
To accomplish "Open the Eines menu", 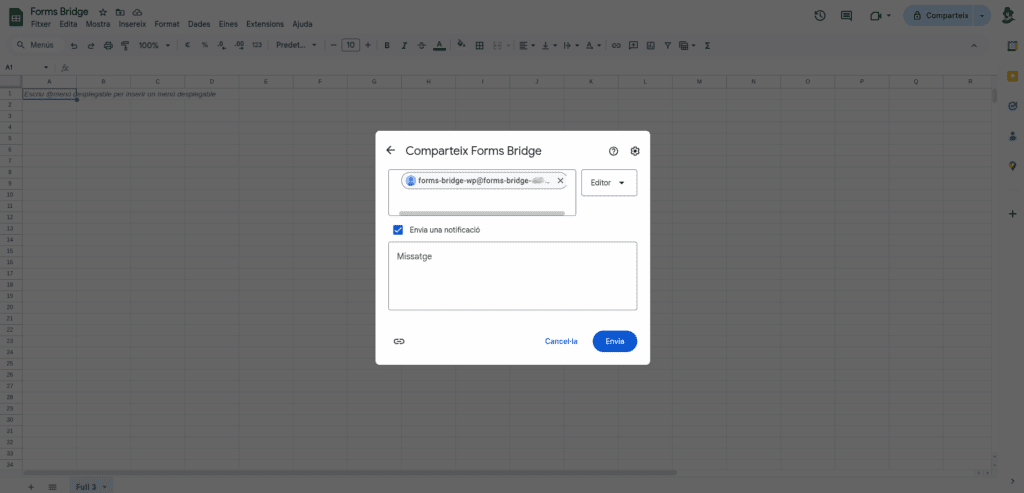I will (228, 24).
